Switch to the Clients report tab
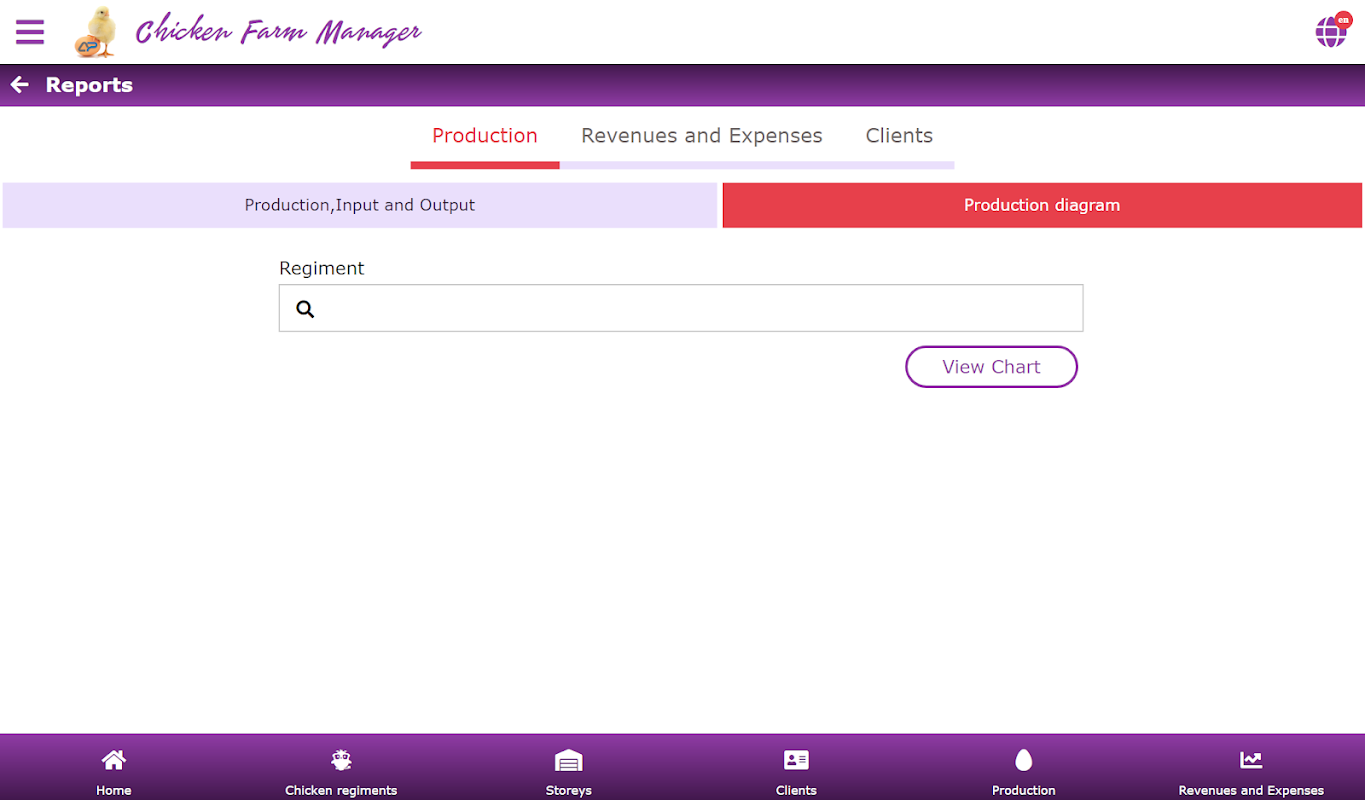The height and width of the screenshot is (800, 1365). click(x=899, y=136)
